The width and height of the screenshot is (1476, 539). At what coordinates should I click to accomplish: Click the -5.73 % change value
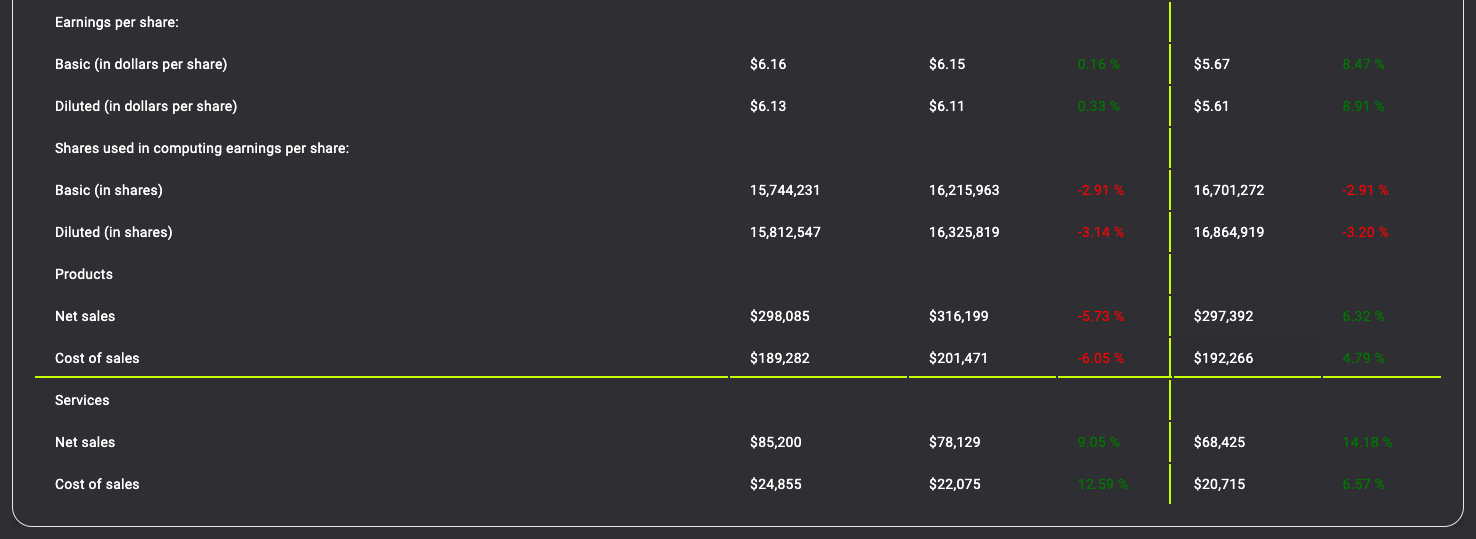(x=1100, y=316)
